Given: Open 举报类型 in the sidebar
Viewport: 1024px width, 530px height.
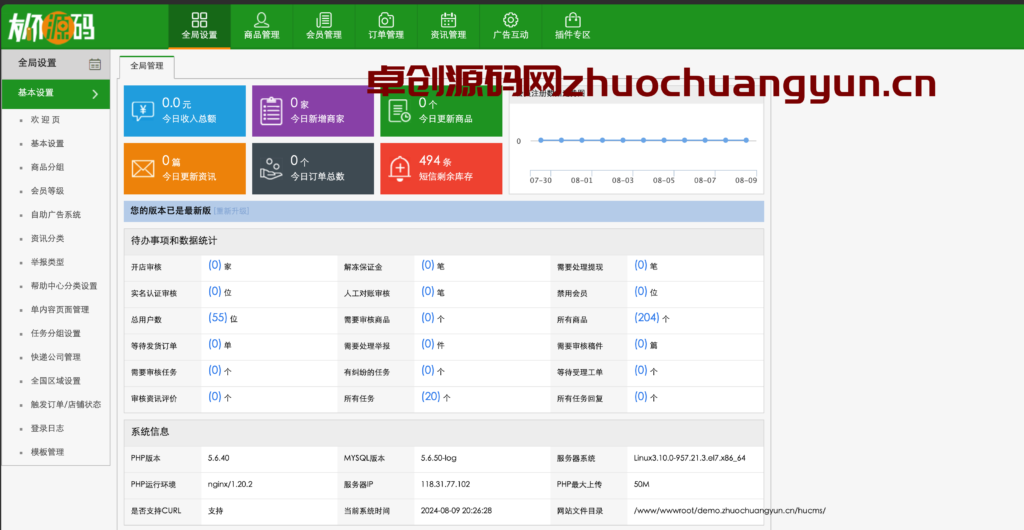Looking at the screenshot, I should coord(47,262).
